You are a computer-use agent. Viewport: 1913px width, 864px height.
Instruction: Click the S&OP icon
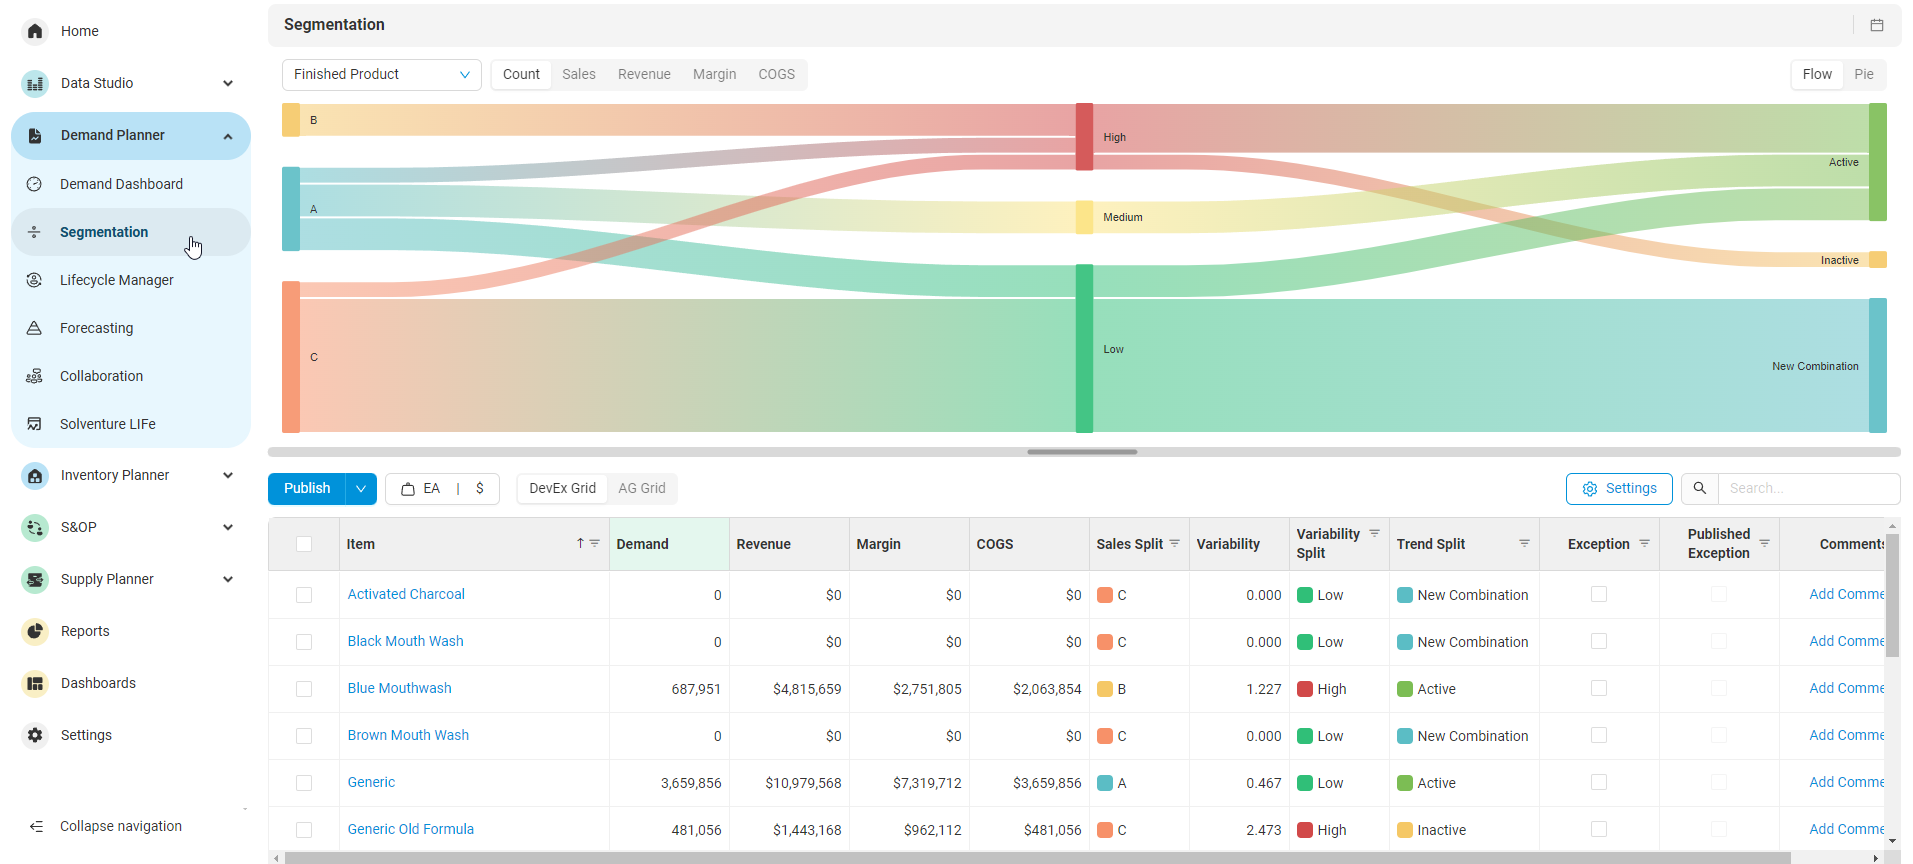35,527
